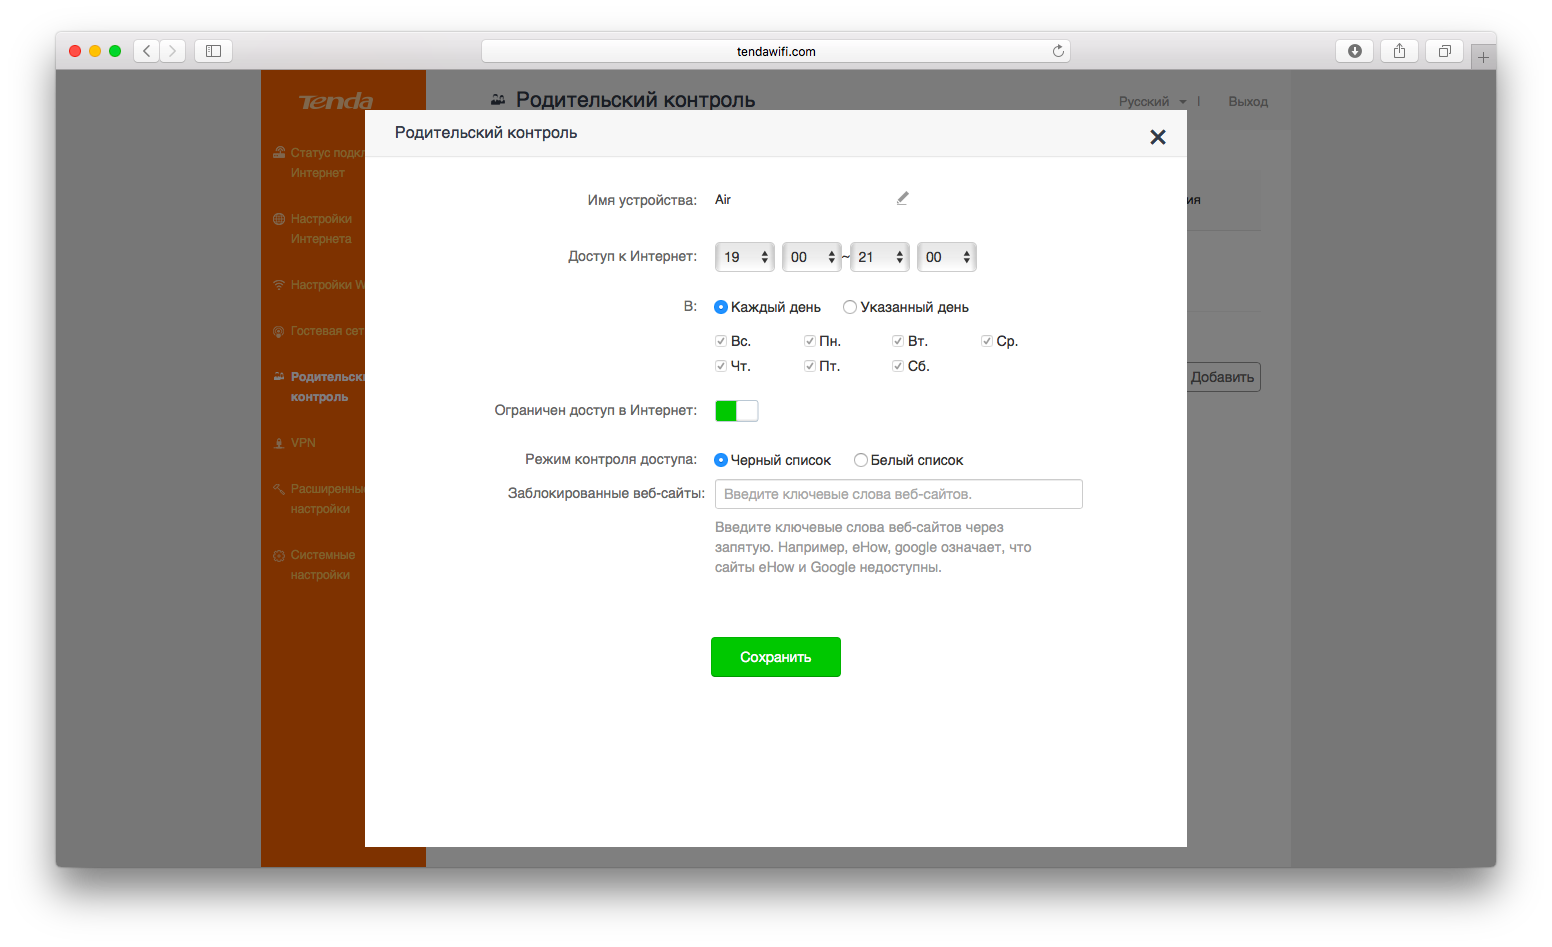Open the start hour dropdown showing 19
Viewport: 1552px width, 947px height.
click(745, 257)
